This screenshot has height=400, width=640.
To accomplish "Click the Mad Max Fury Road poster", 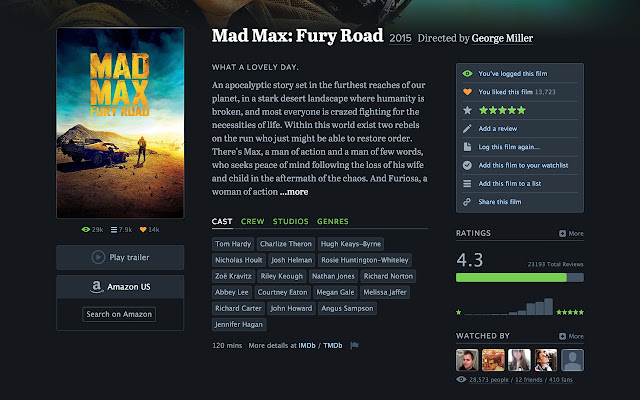I will click(120, 123).
